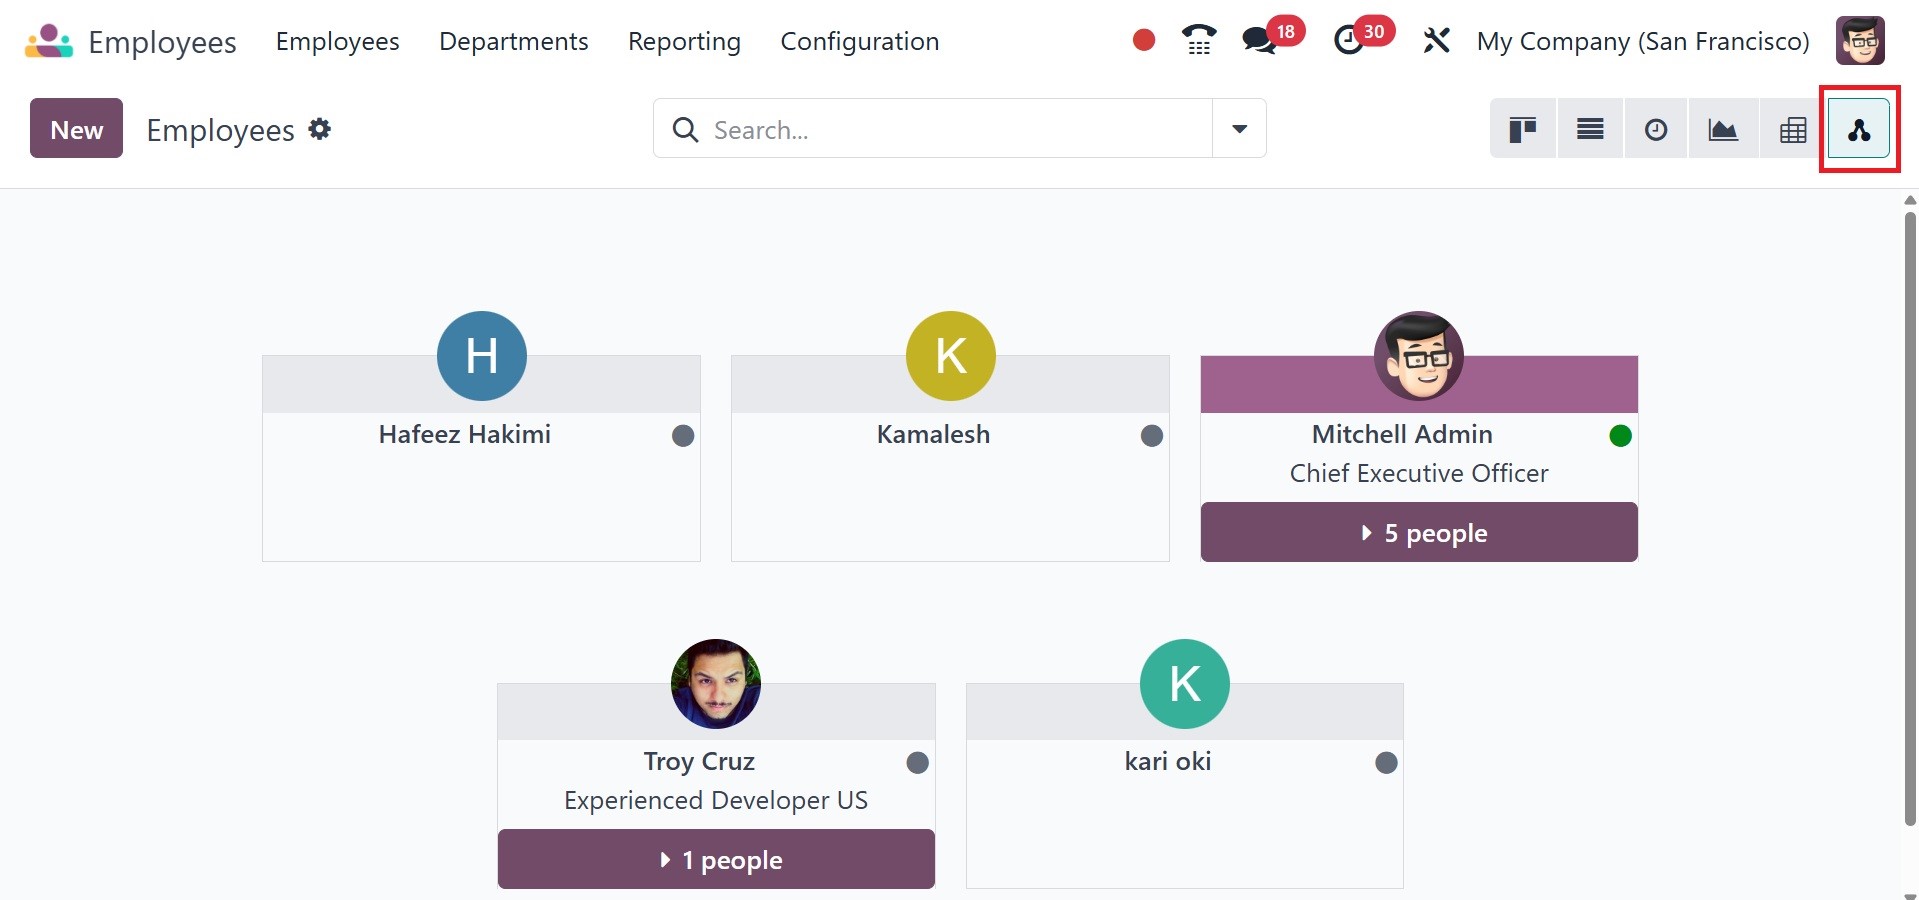Click the New employee button
This screenshot has width=1919, height=900.
(x=76, y=129)
